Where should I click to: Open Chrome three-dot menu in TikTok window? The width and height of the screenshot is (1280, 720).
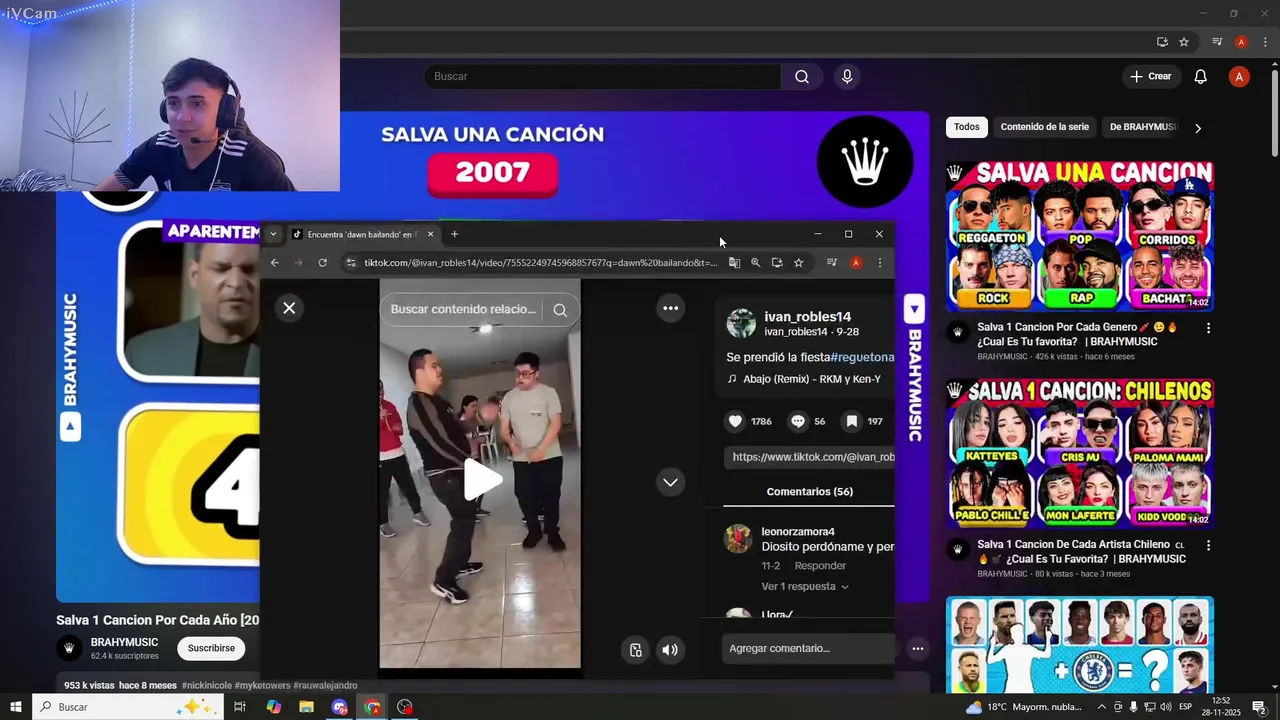(x=880, y=263)
